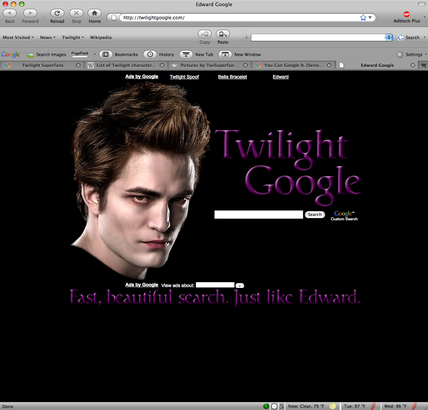The height and width of the screenshot is (410, 428).
Task: Close the Twilight Superfans tab
Action: [78, 65]
